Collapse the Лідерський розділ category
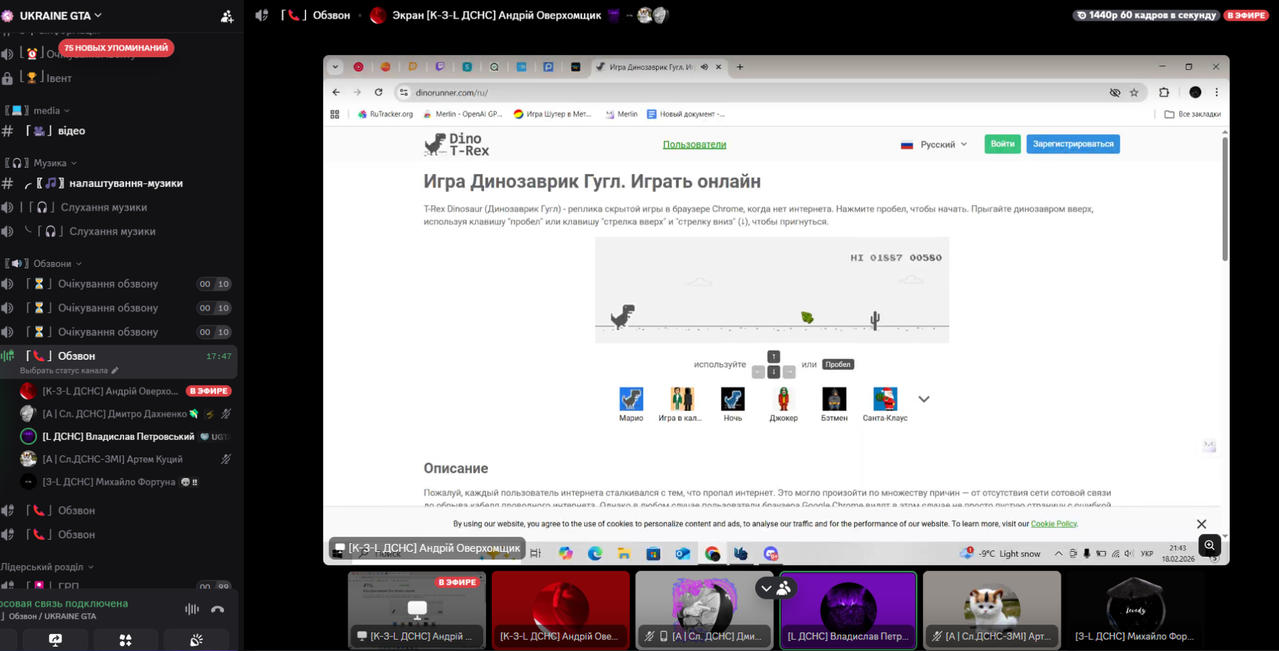The image size is (1279, 651). [x=48, y=567]
